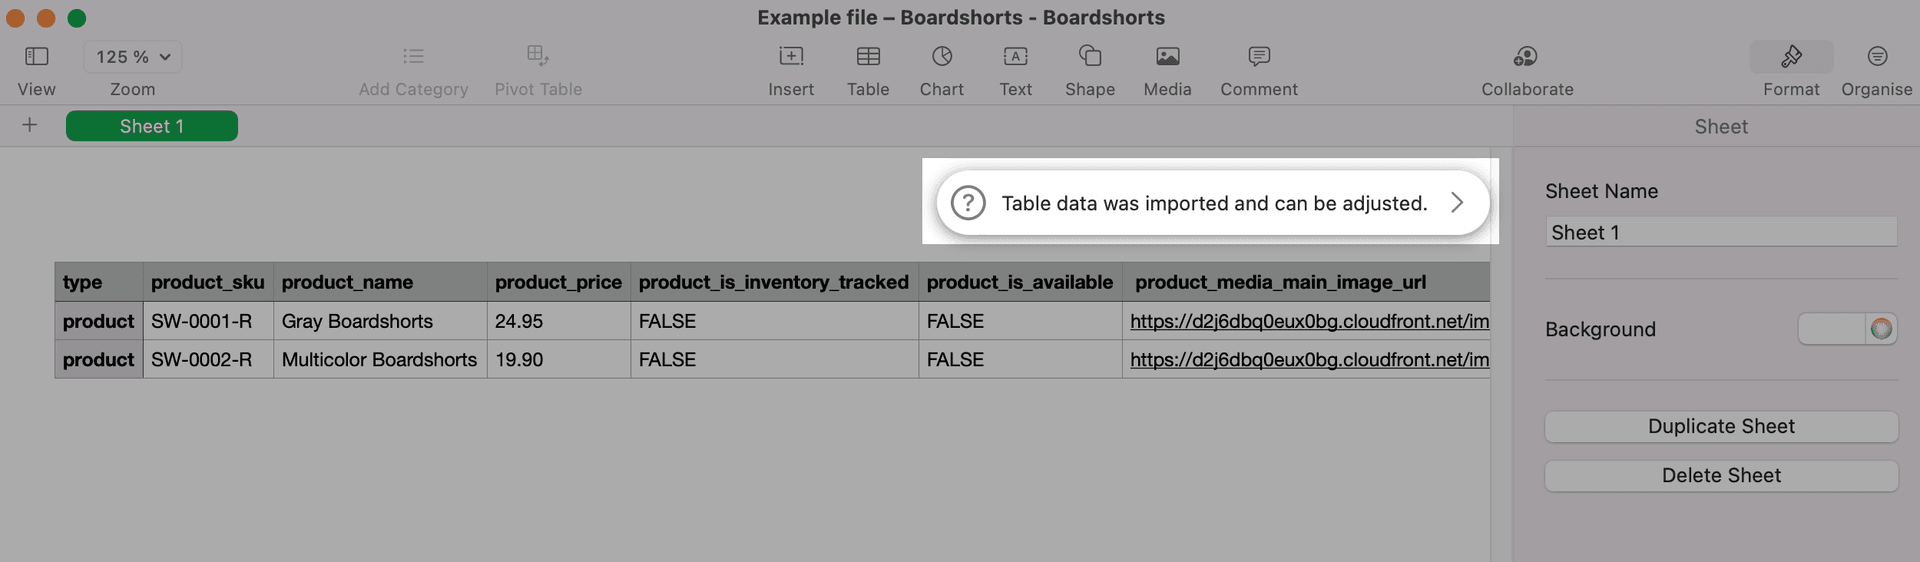Expand the 125 % Zoom dropdown
1920x562 pixels.
pyautogui.click(x=133, y=57)
